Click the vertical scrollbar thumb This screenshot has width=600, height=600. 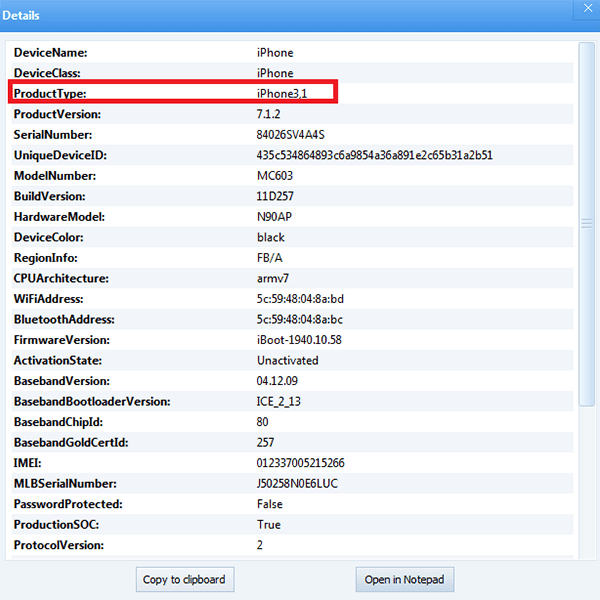[587, 224]
